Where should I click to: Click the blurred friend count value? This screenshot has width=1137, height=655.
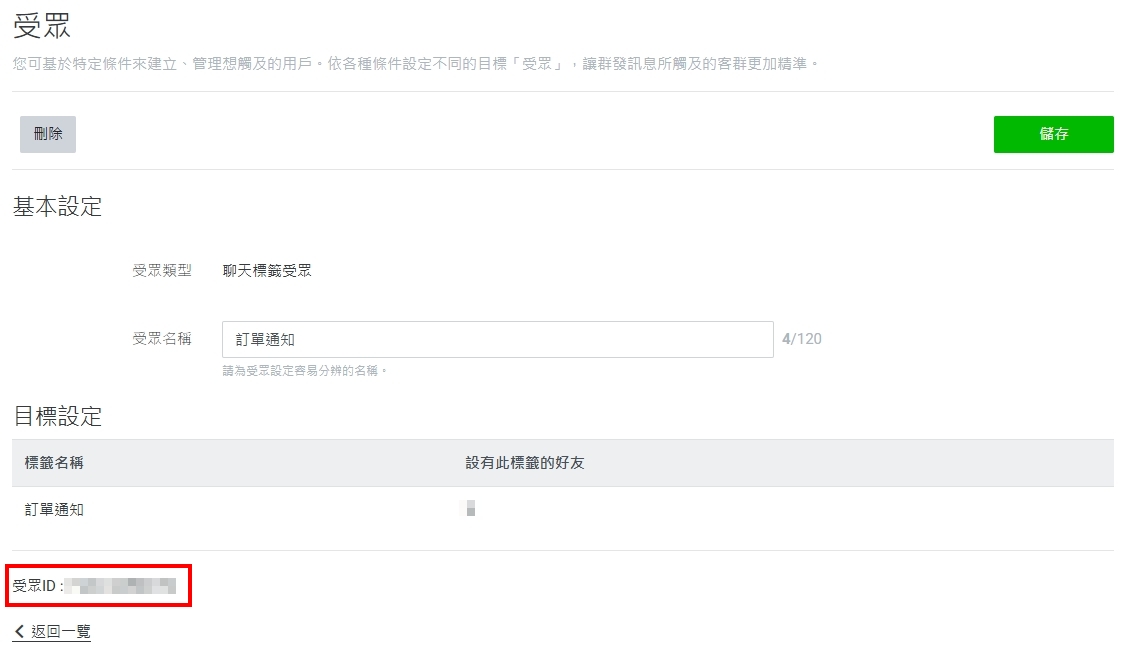tap(468, 509)
